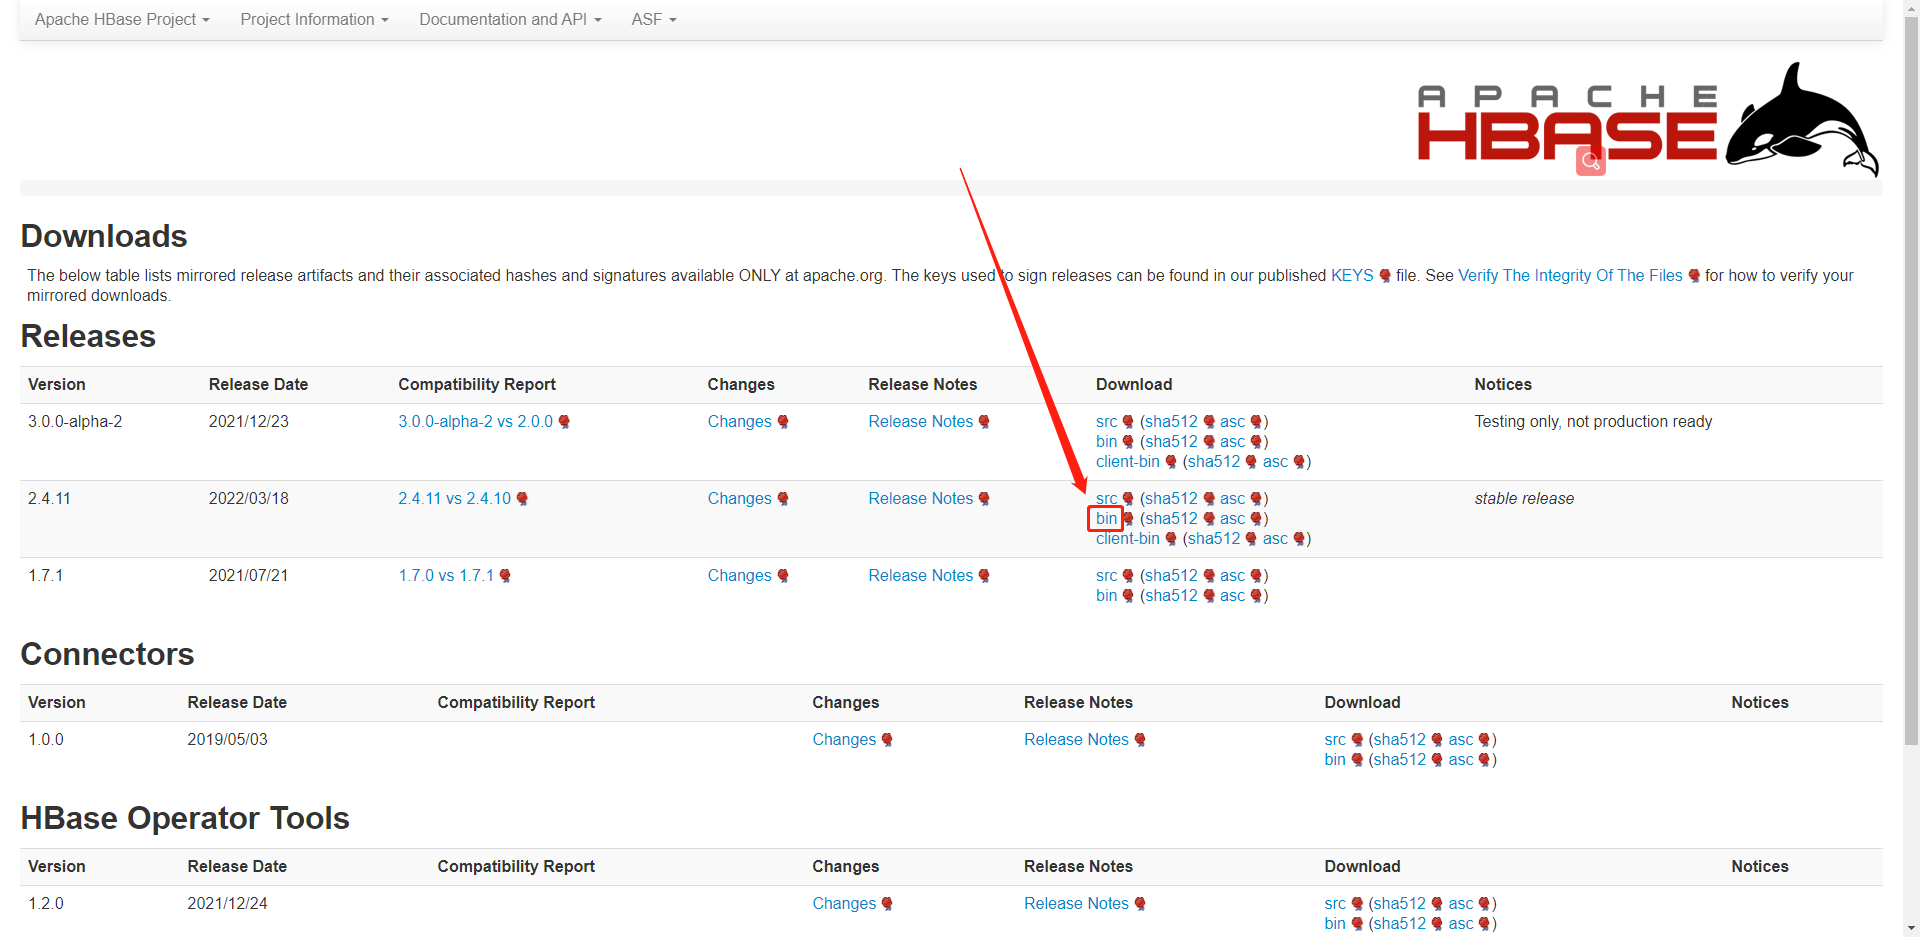Click external icon beside Operator Tools Changes
This screenshot has height=937, width=1920.
click(887, 904)
